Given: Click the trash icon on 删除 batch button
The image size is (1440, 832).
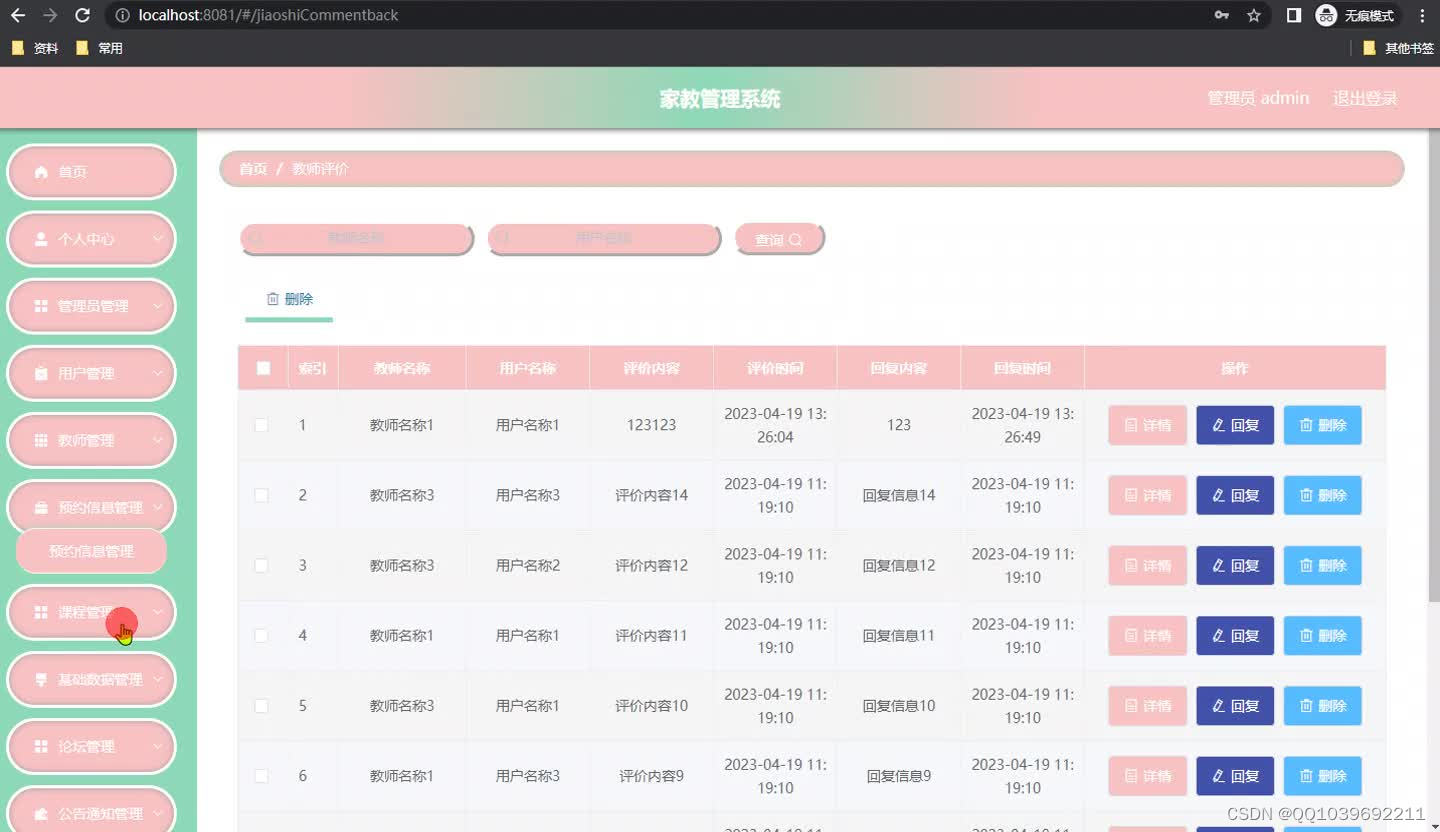Looking at the screenshot, I should tap(274, 298).
